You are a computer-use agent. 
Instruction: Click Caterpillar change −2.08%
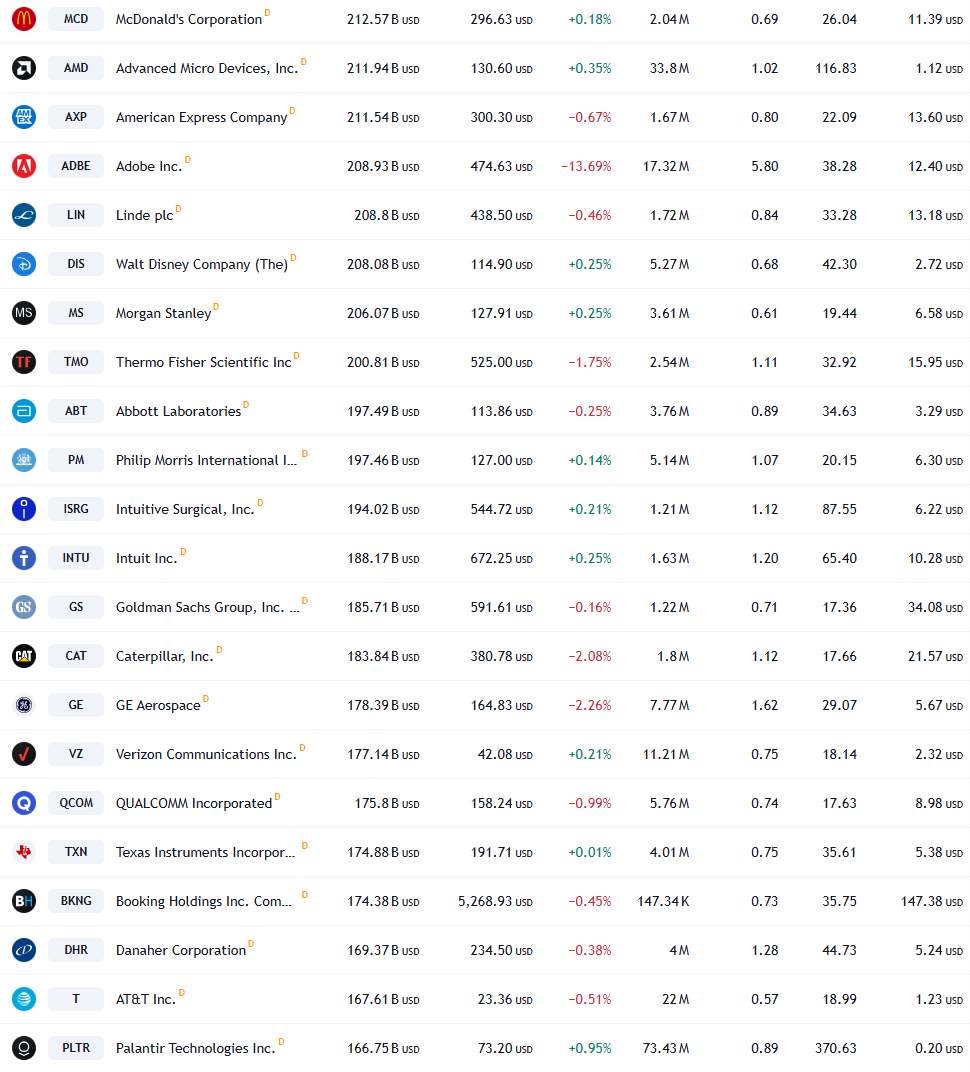click(x=590, y=656)
